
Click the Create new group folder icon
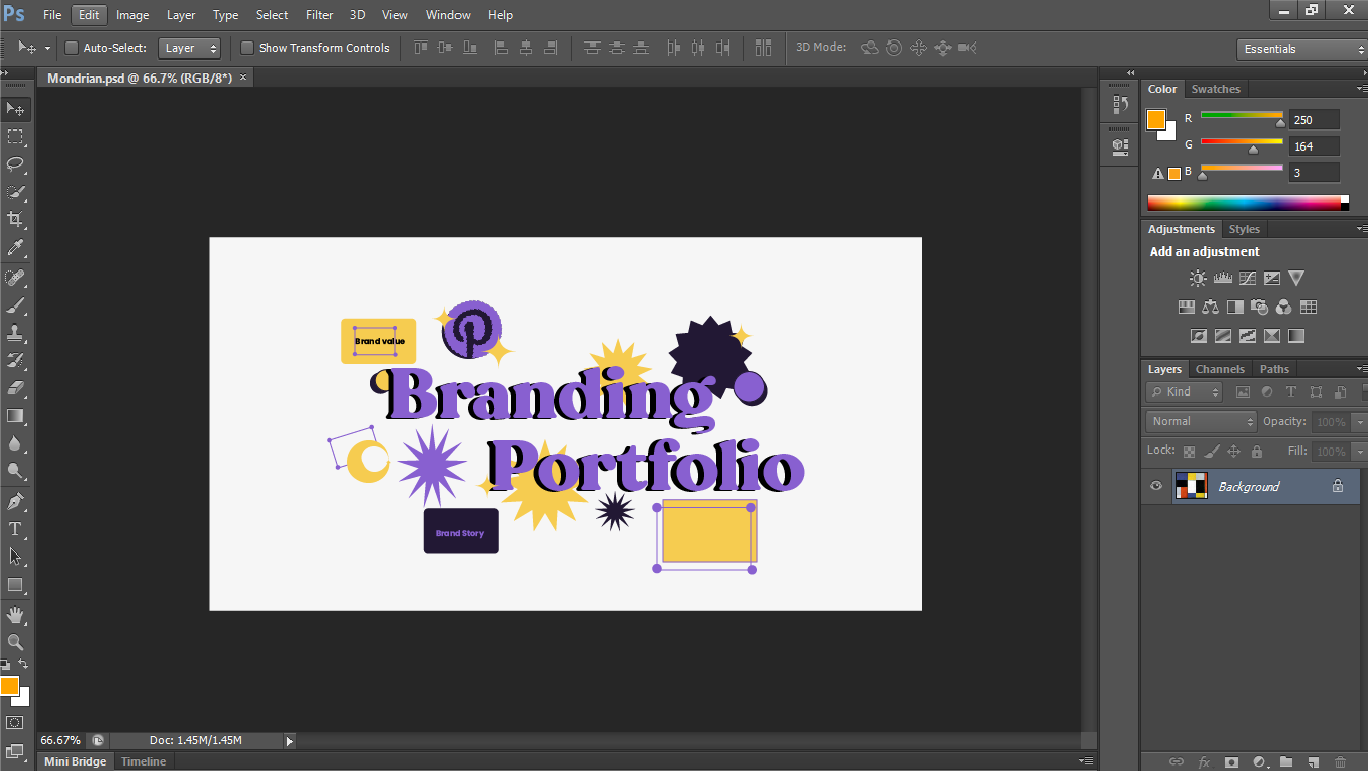1286,762
